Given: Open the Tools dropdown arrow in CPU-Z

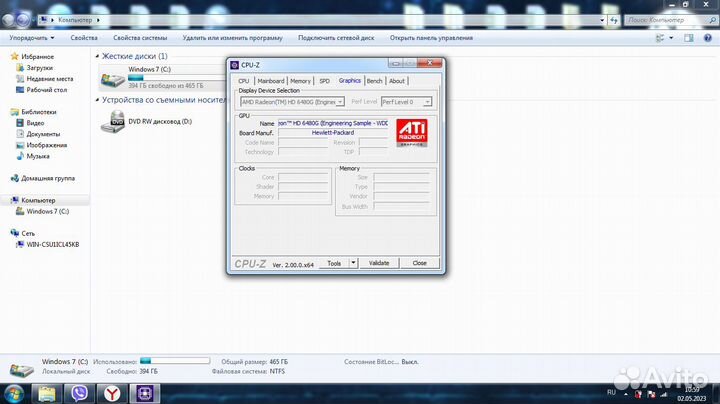Looking at the screenshot, I should (x=350, y=263).
